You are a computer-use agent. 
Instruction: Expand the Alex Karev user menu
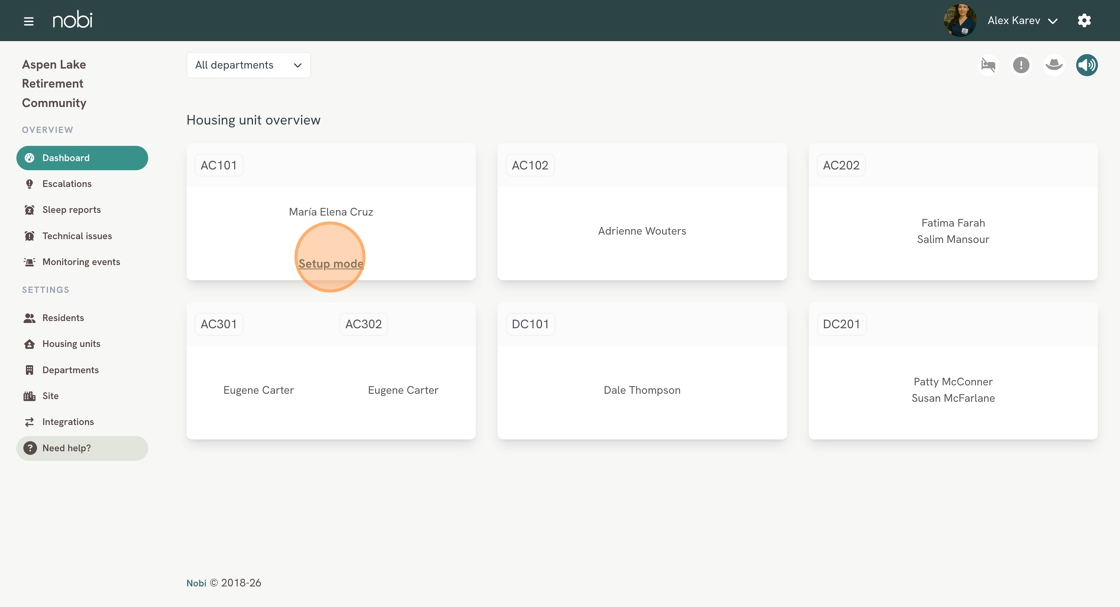point(1022,21)
